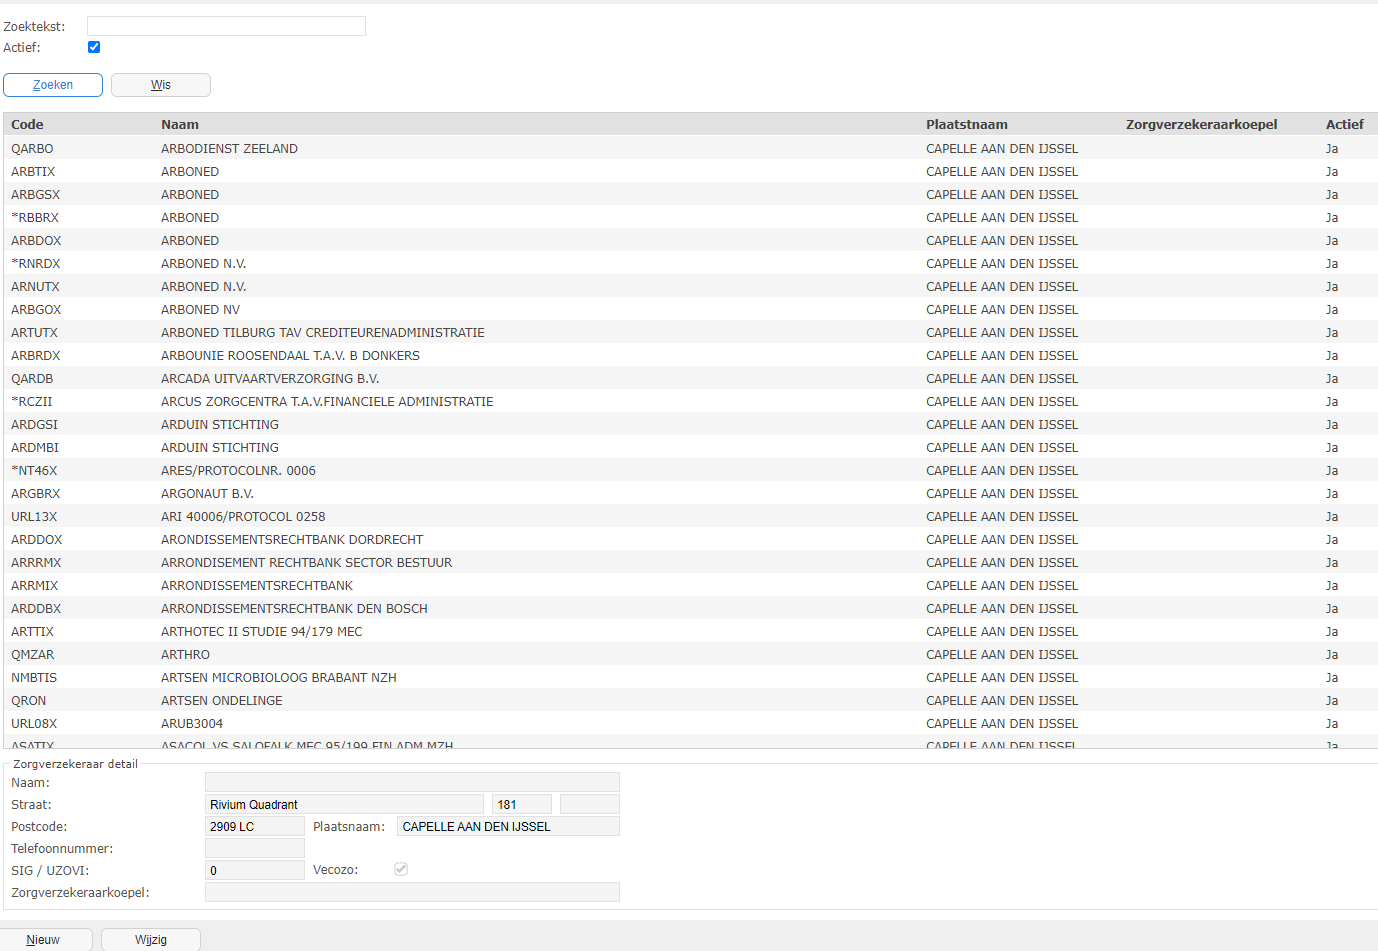Click the code QRON cell

click(x=29, y=700)
